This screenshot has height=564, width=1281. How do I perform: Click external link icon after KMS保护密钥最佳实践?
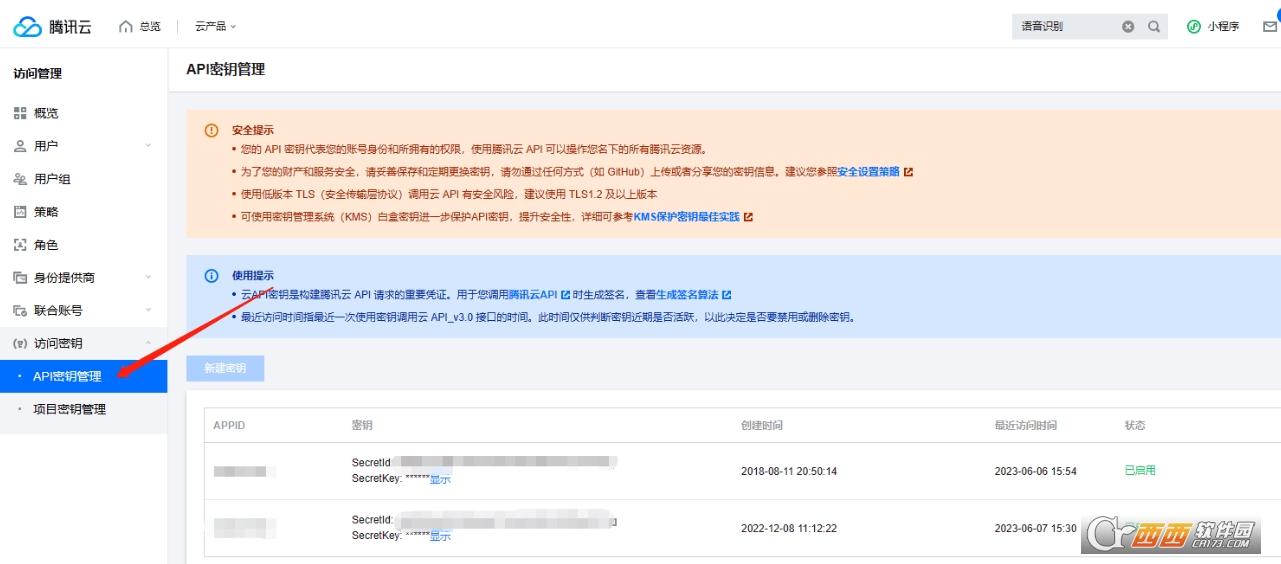click(x=748, y=216)
